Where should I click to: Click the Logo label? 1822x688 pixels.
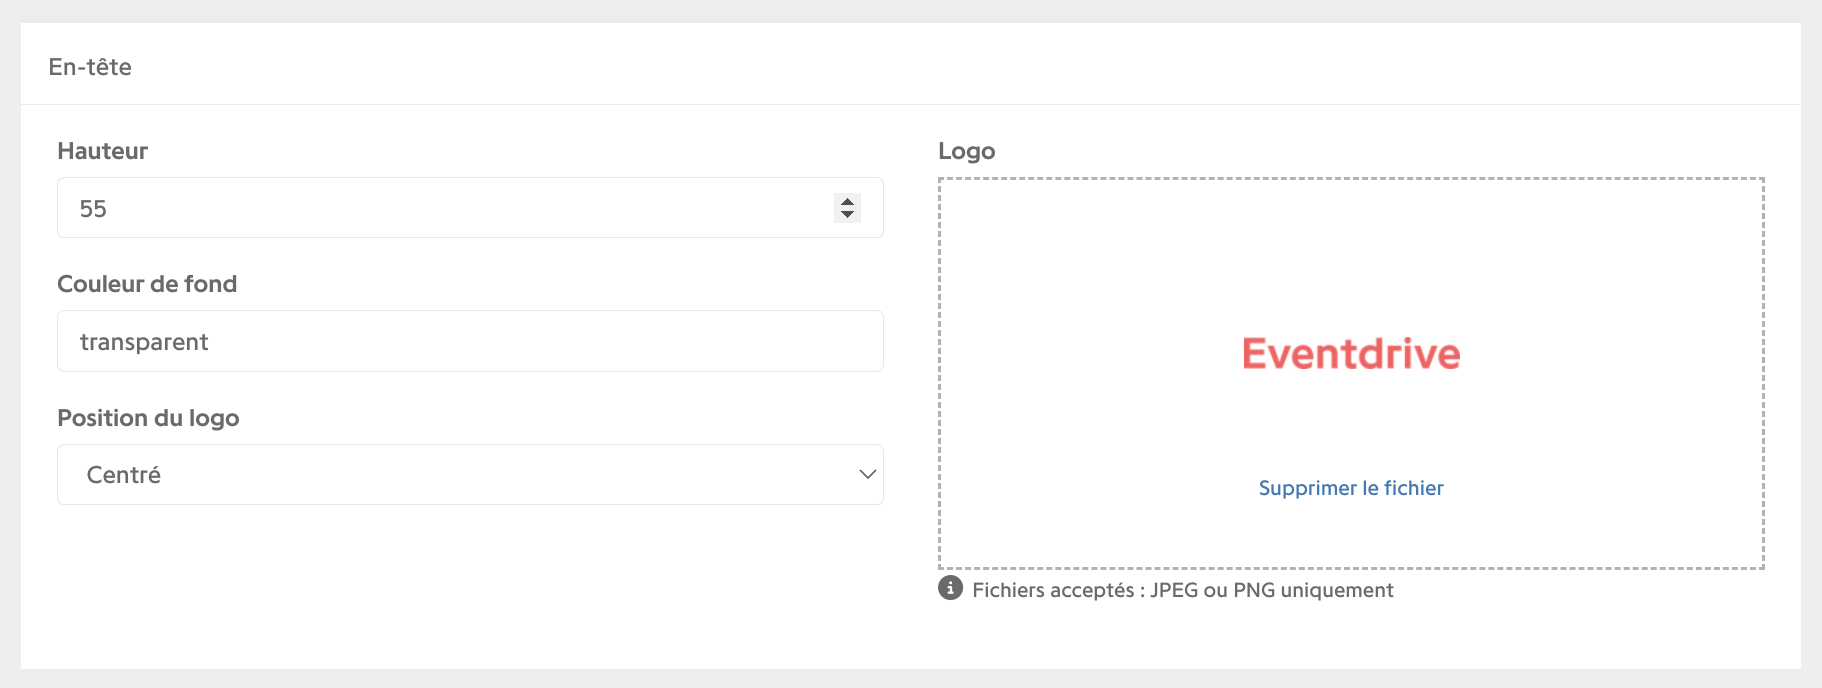(x=967, y=151)
